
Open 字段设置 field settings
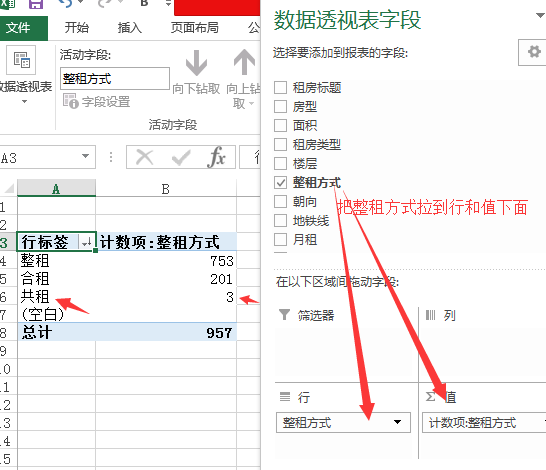(x=96, y=101)
